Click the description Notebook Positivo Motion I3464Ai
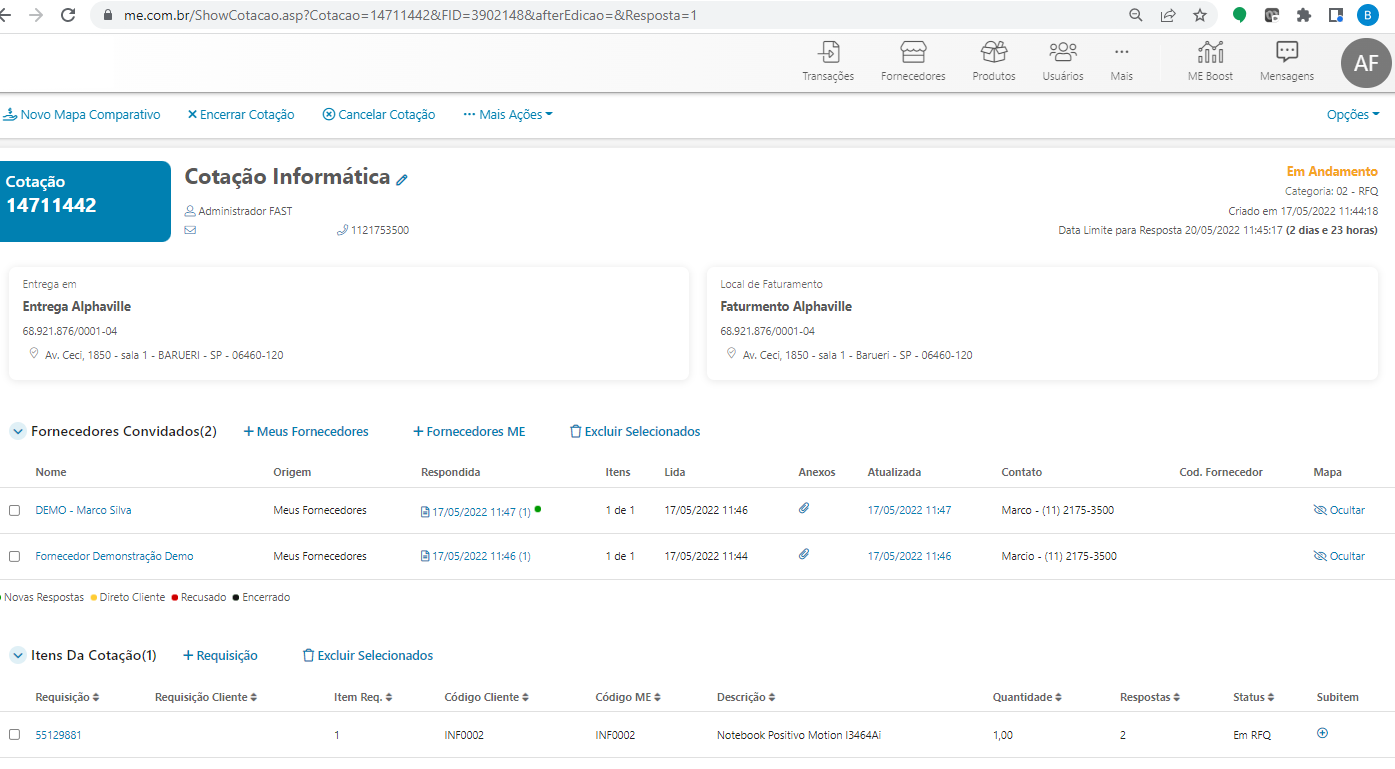 point(799,735)
